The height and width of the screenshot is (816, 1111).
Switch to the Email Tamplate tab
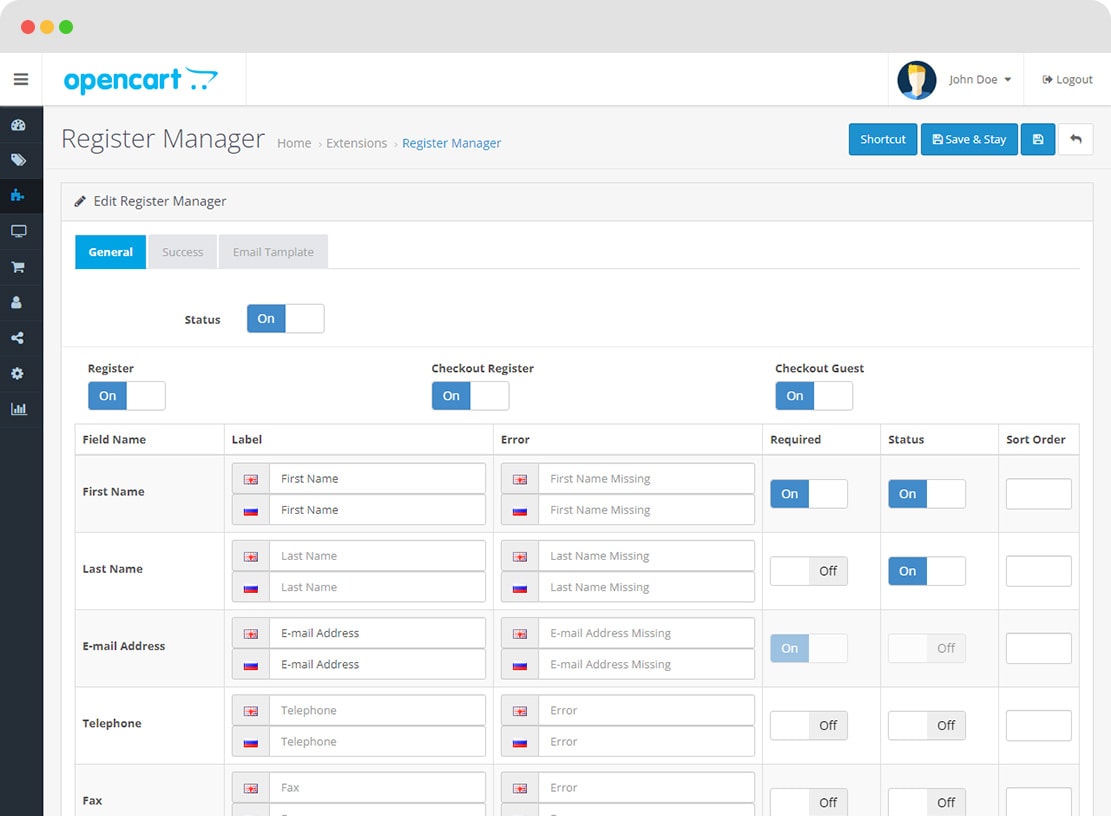pyautogui.click(x=273, y=252)
